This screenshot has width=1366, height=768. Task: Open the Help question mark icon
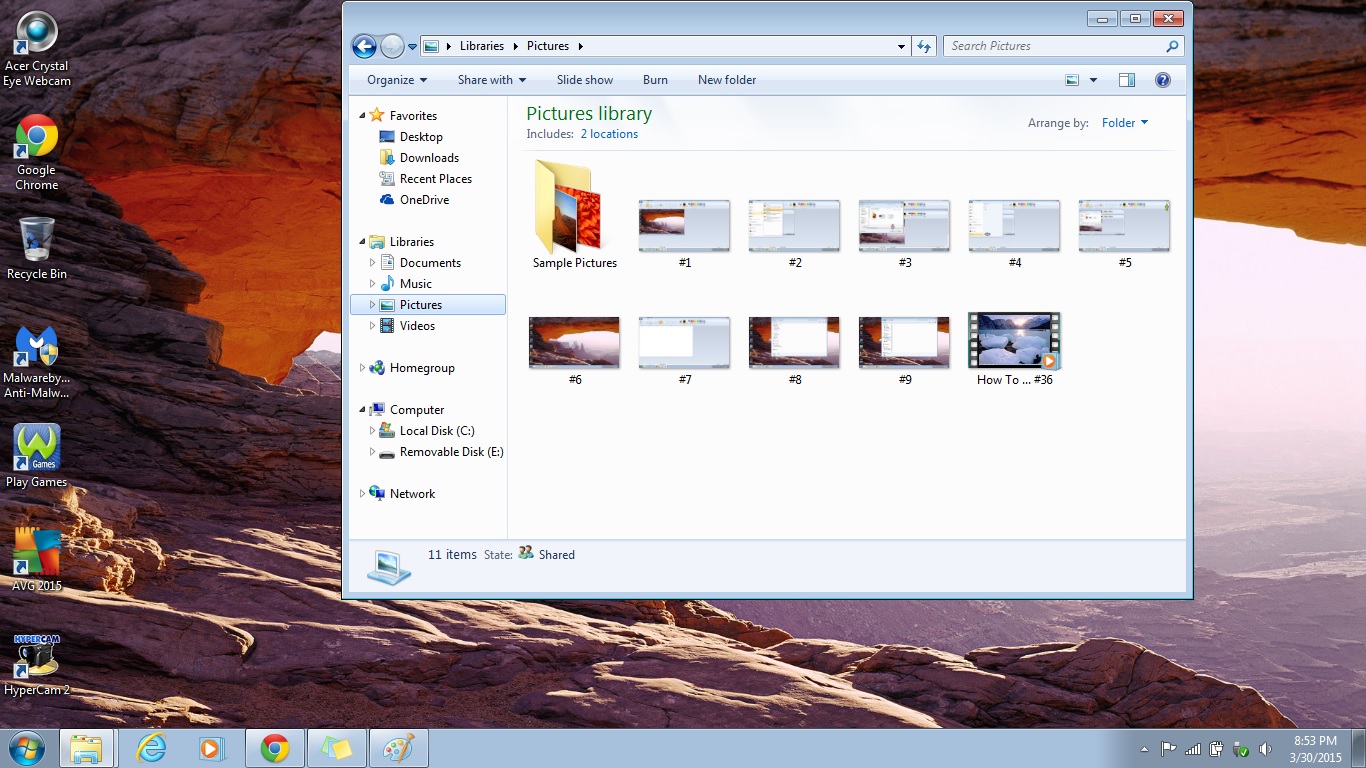1163,80
